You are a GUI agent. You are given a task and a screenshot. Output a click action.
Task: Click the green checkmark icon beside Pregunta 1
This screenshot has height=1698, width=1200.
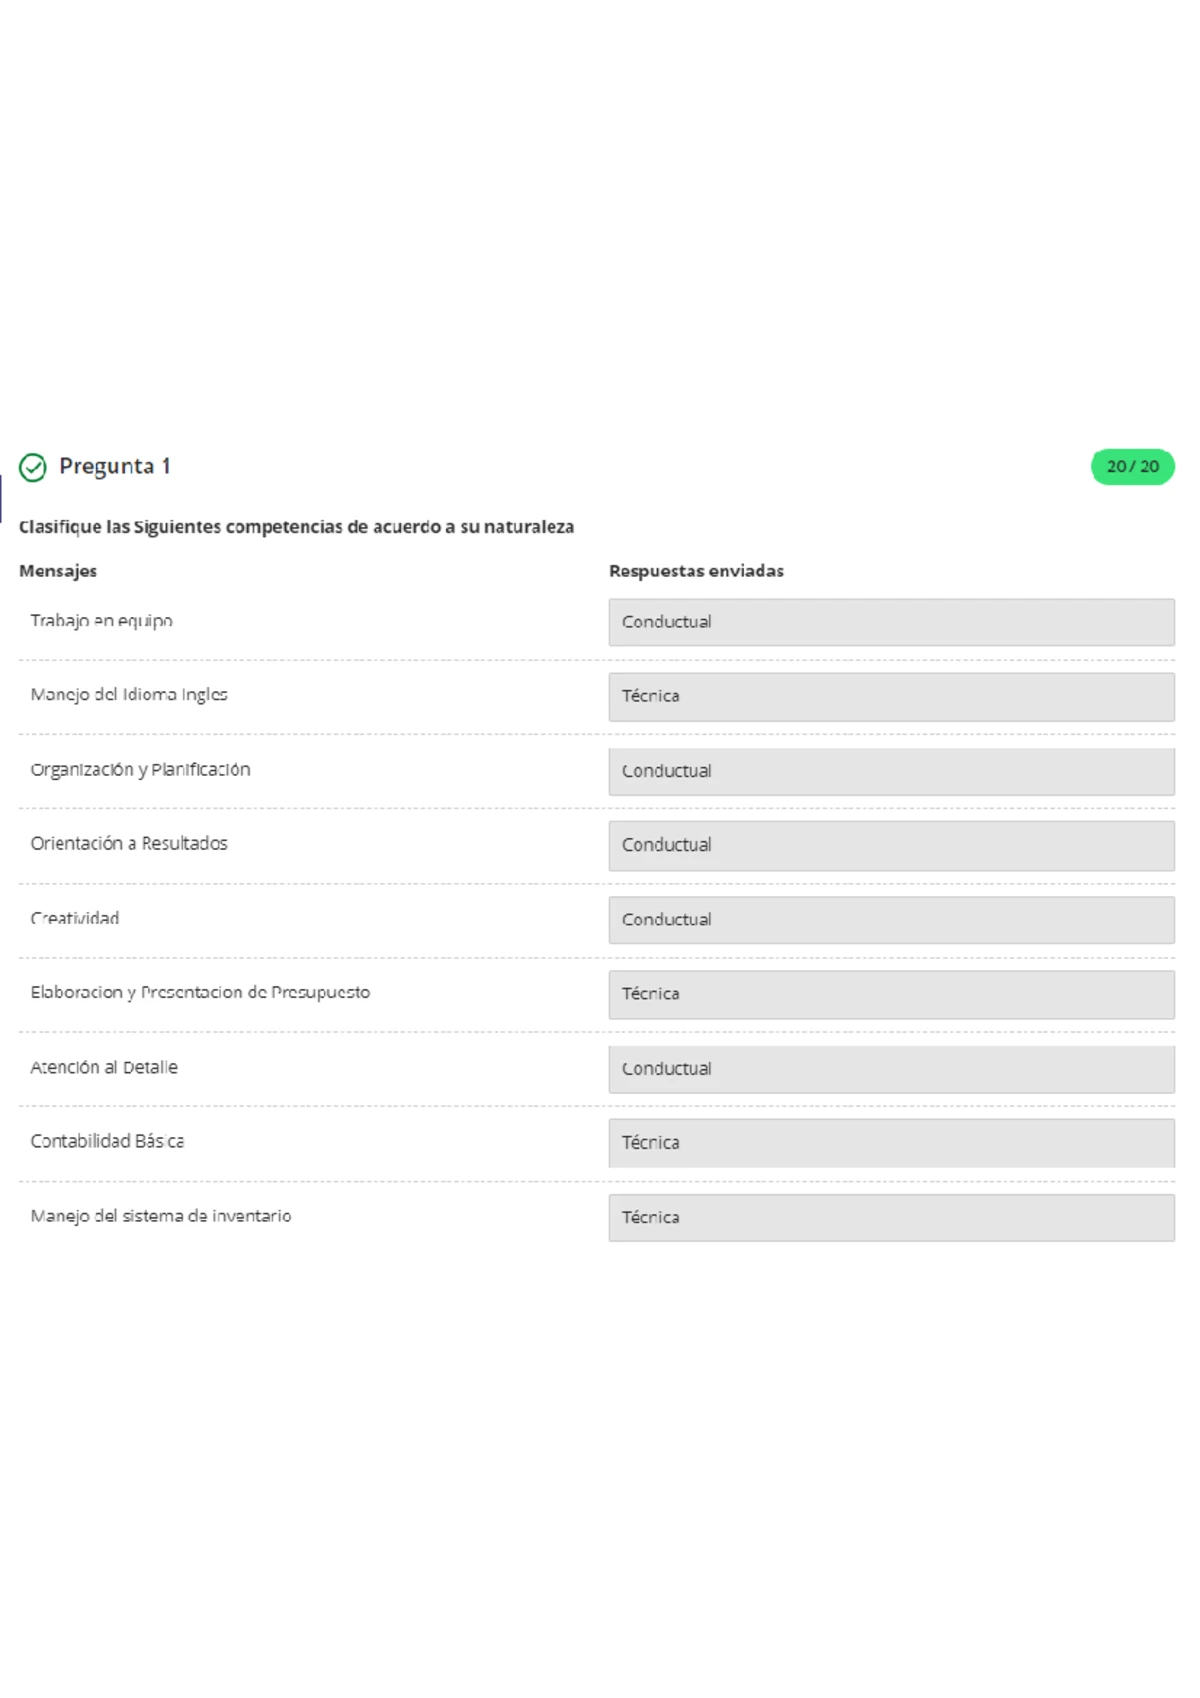(33, 467)
